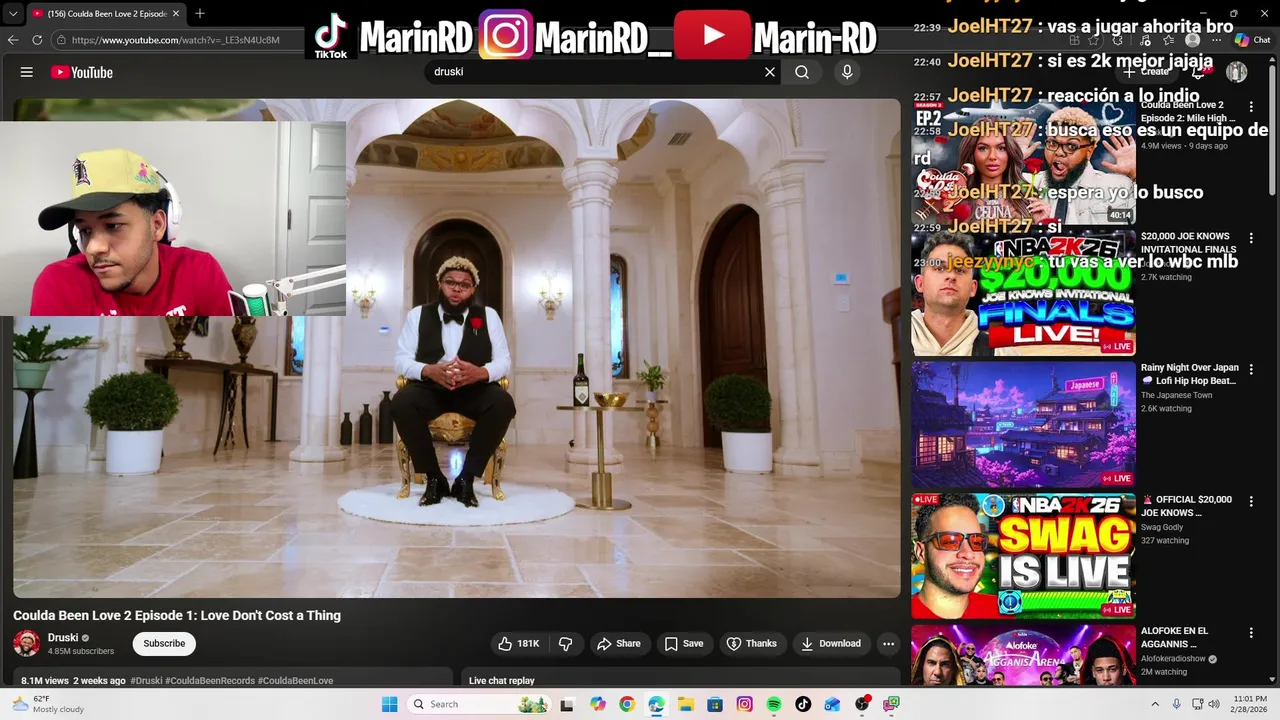Viewport: 1280px width, 720px height.
Task: Open the Edge Copilot Chat button
Action: coord(1253,40)
